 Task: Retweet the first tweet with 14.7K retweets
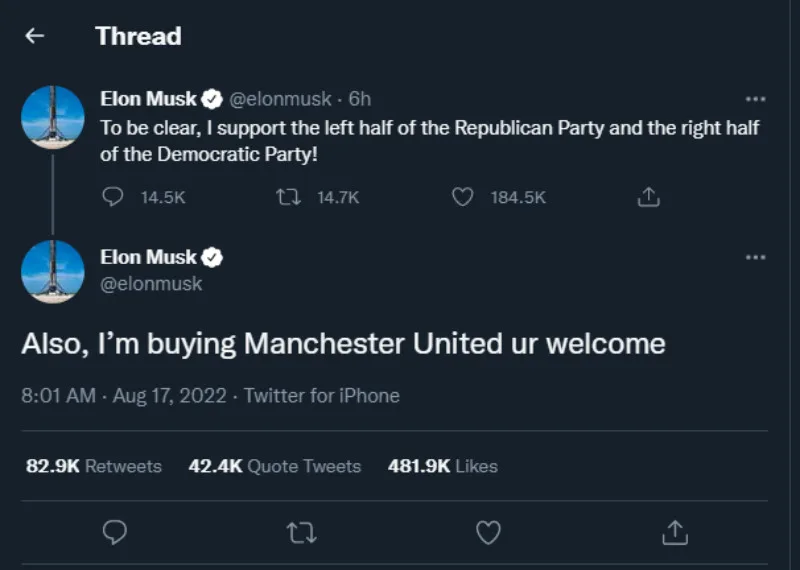click(287, 198)
